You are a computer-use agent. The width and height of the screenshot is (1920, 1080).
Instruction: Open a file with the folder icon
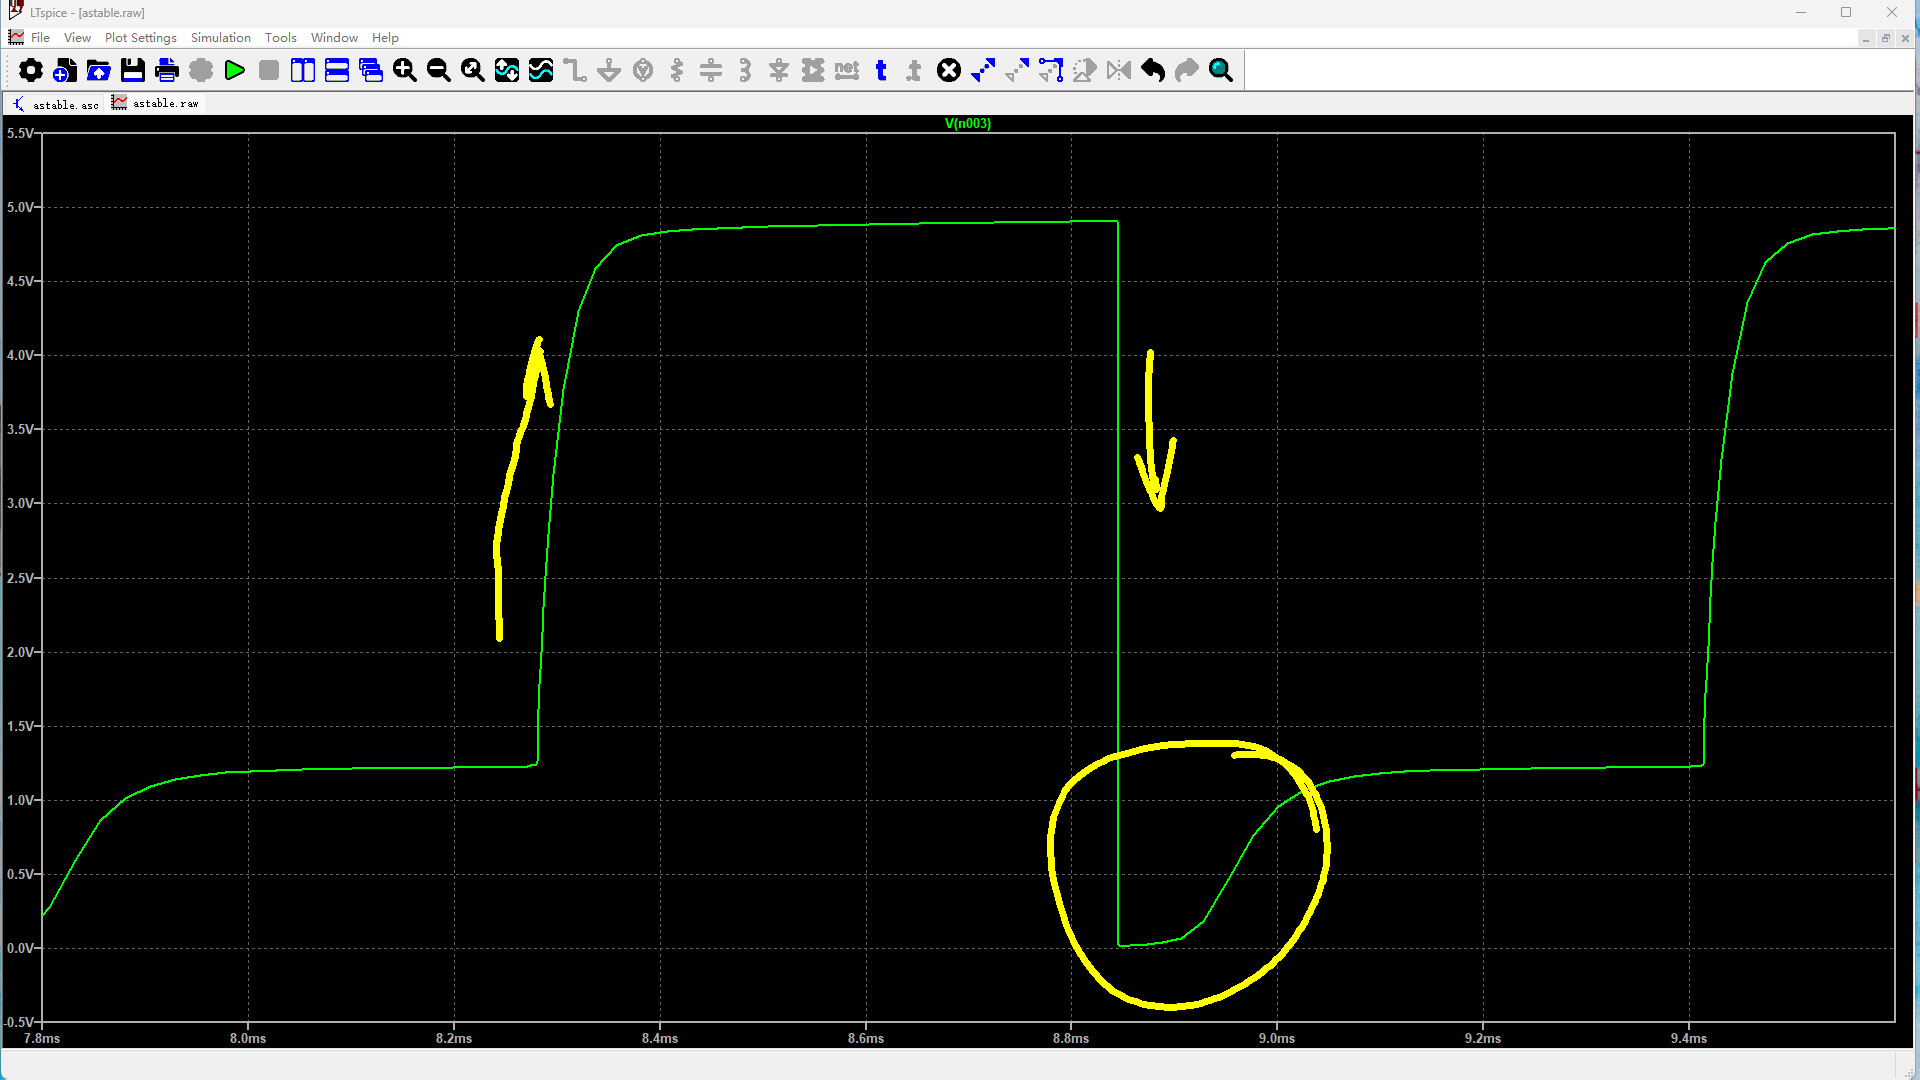coord(99,70)
